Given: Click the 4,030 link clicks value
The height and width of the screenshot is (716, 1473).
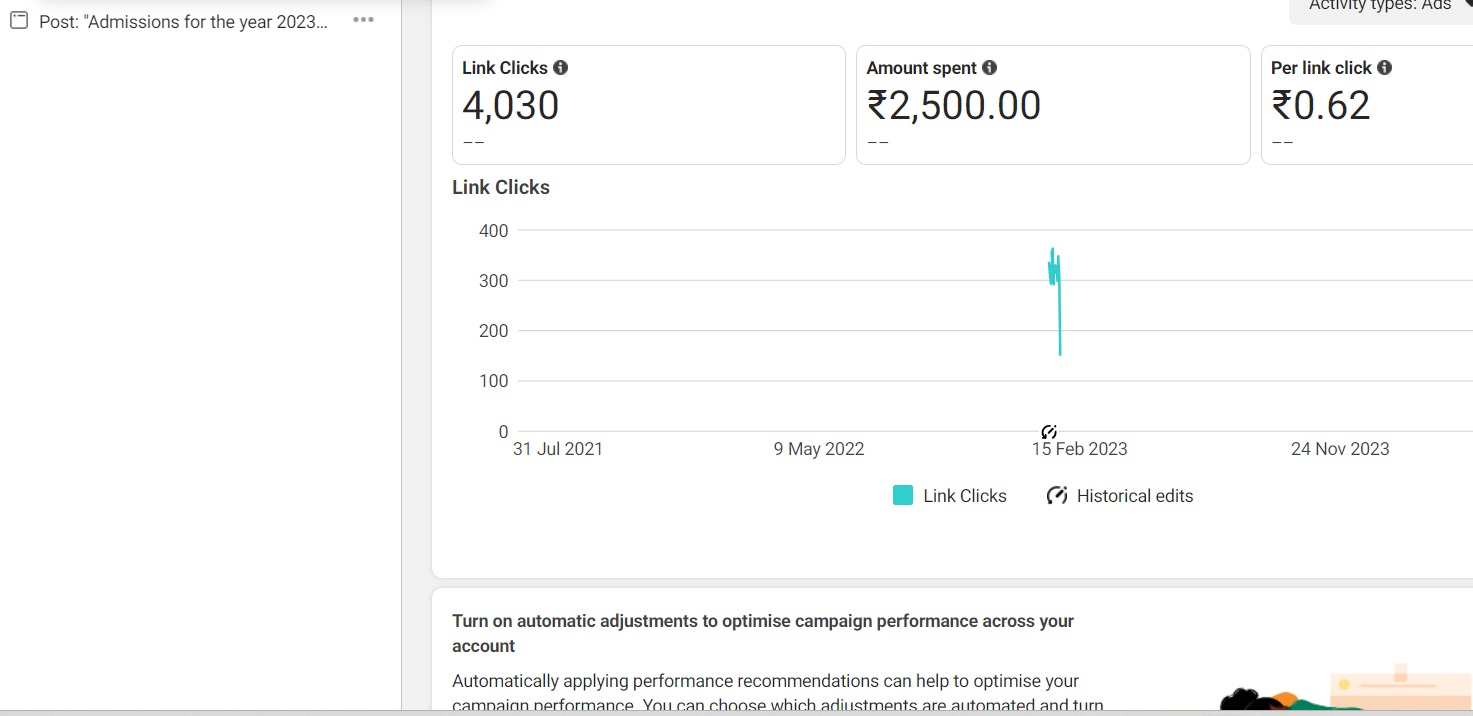Looking at the screenshot, I should (511, 105).
